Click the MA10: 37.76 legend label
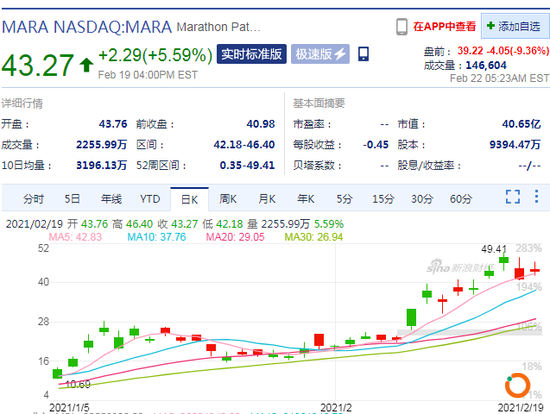The width and height of the screenshot is (550, 414). [x=156, y=237]
